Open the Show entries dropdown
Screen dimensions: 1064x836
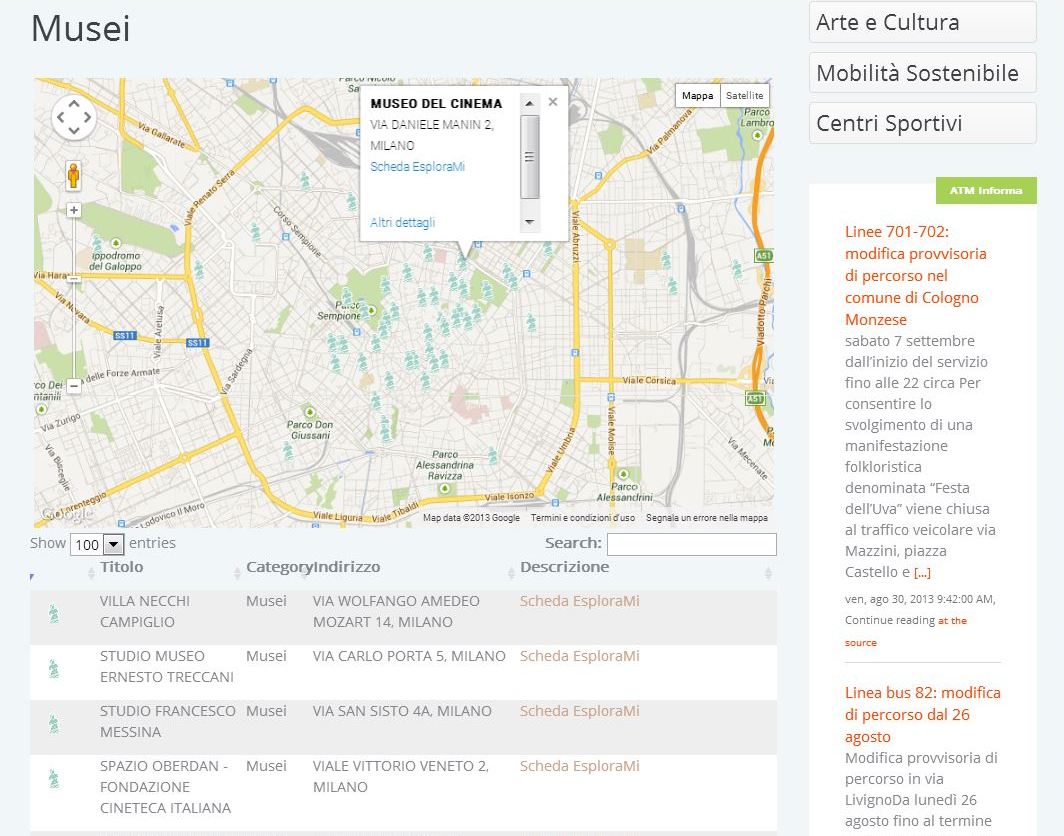tap(97, 544)
